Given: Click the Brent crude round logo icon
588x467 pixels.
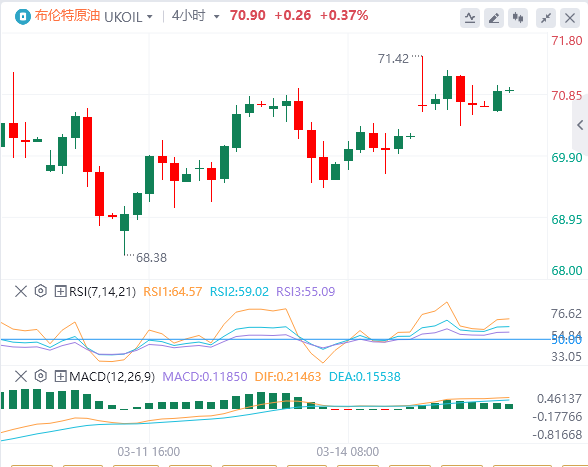Looking at the screenshot, I should pyautogui.click(x=22, y=17).
